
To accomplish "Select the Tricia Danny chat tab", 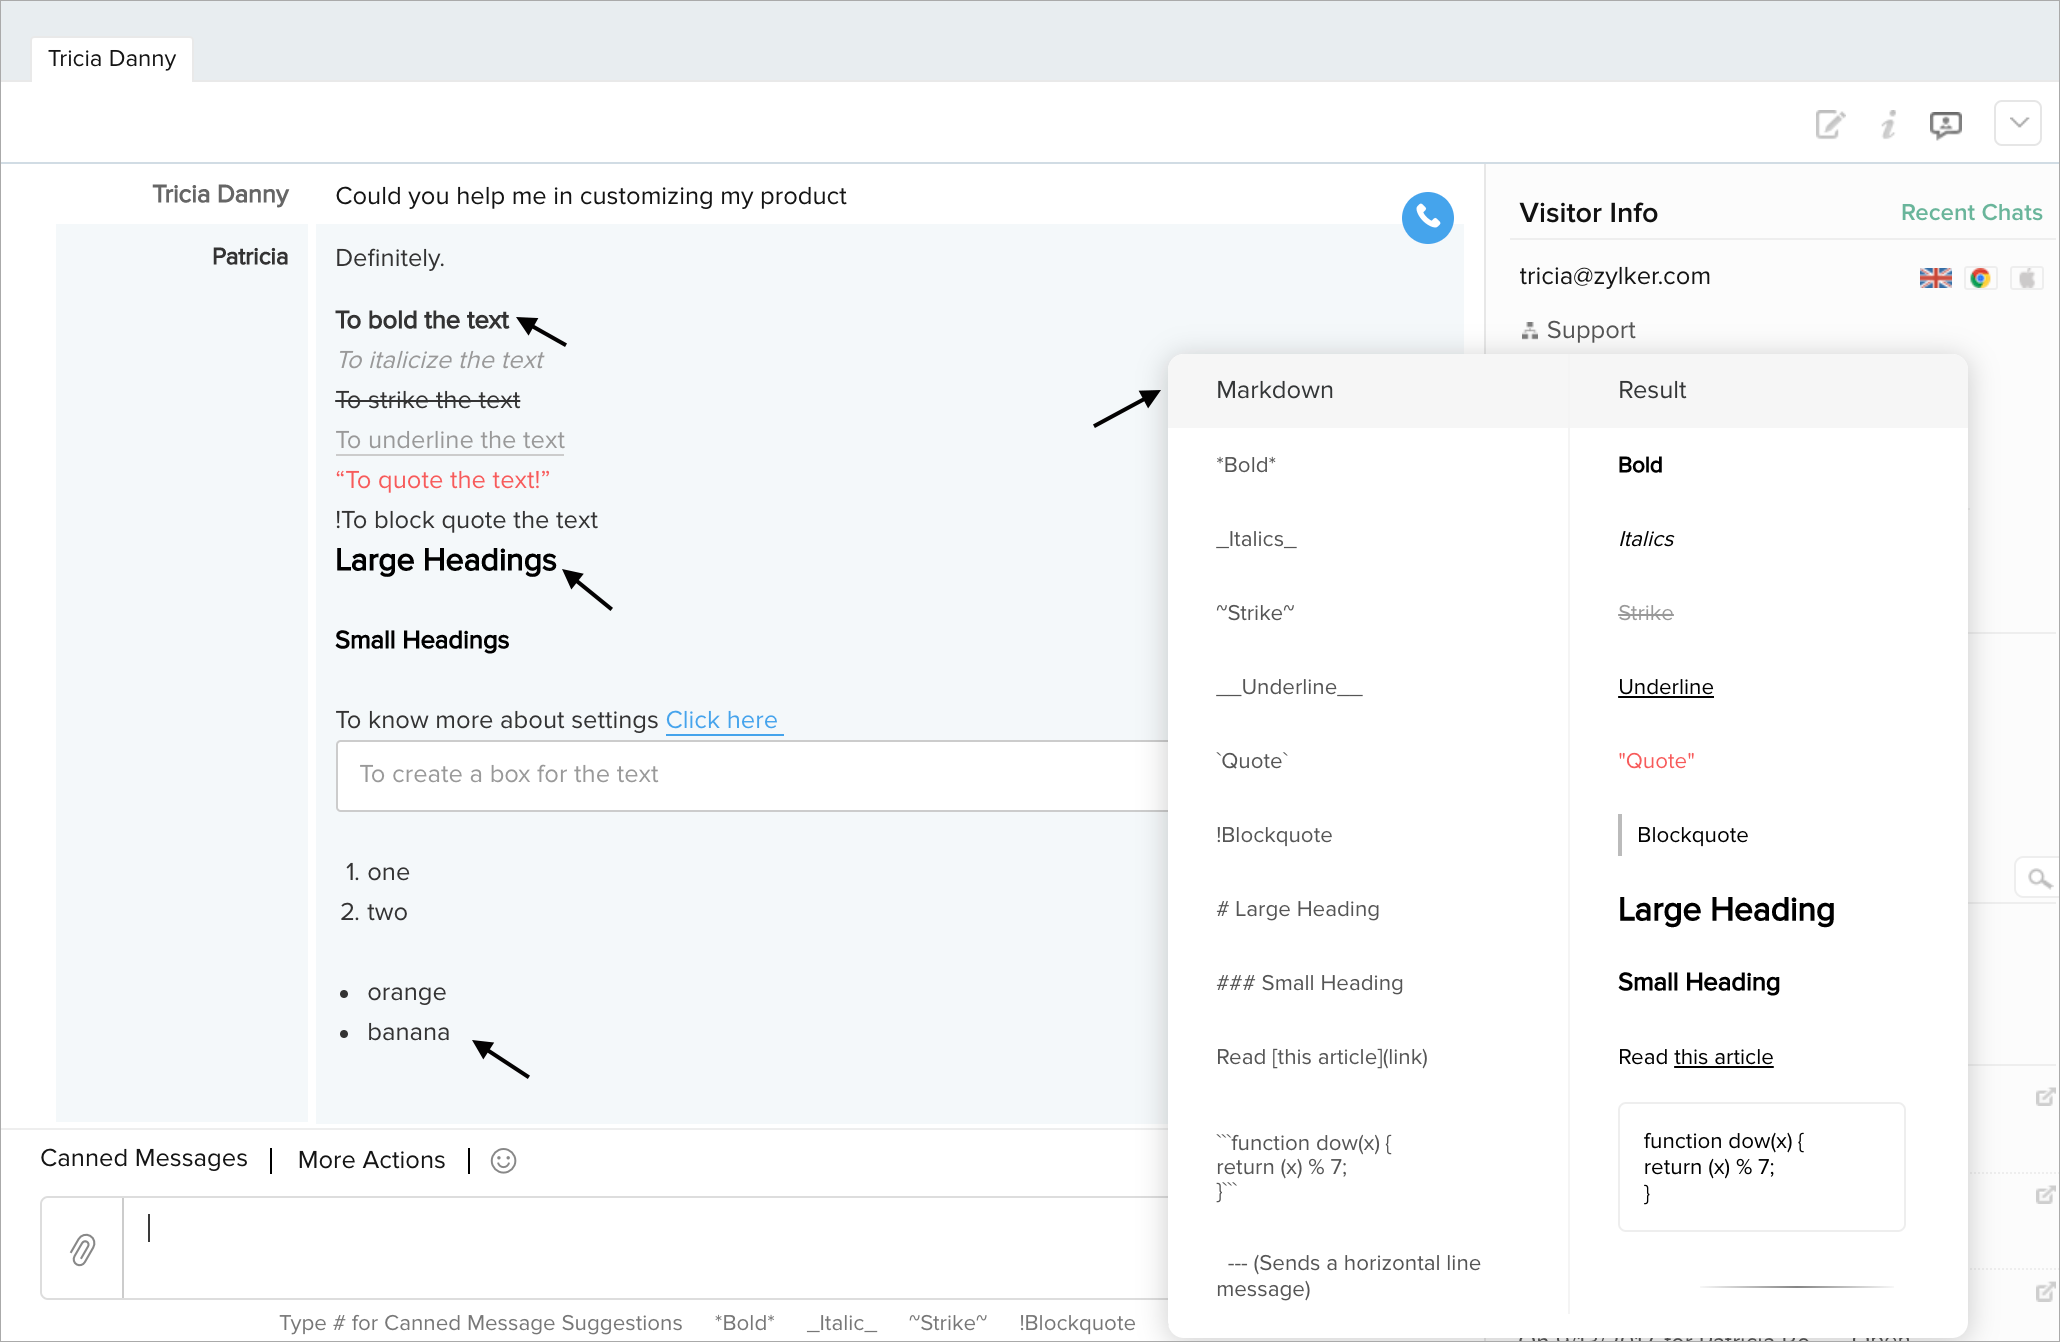I will point(112,59).
